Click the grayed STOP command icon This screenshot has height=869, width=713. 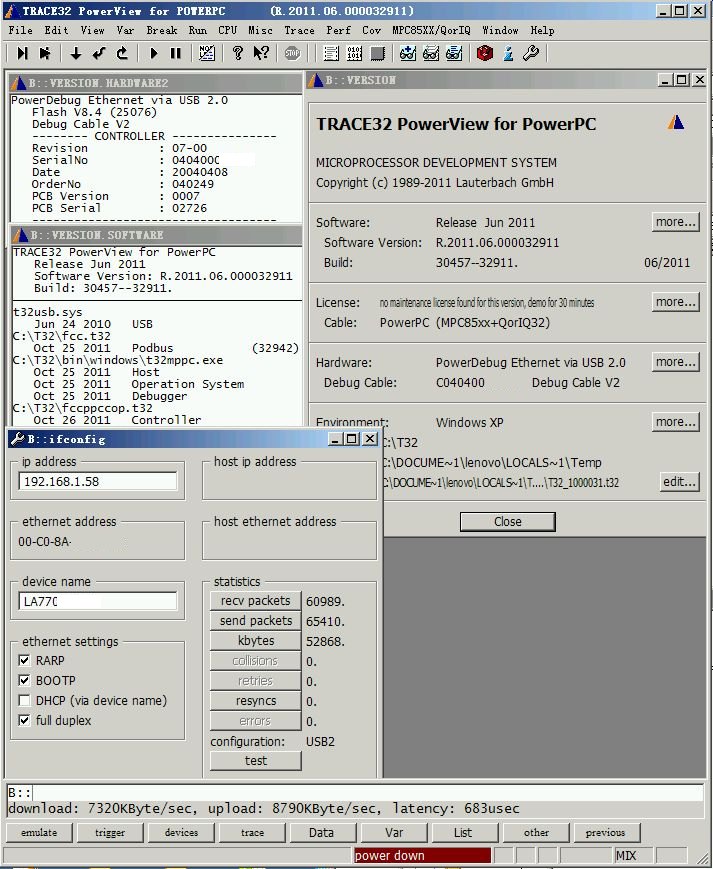[x=292, y=53]
